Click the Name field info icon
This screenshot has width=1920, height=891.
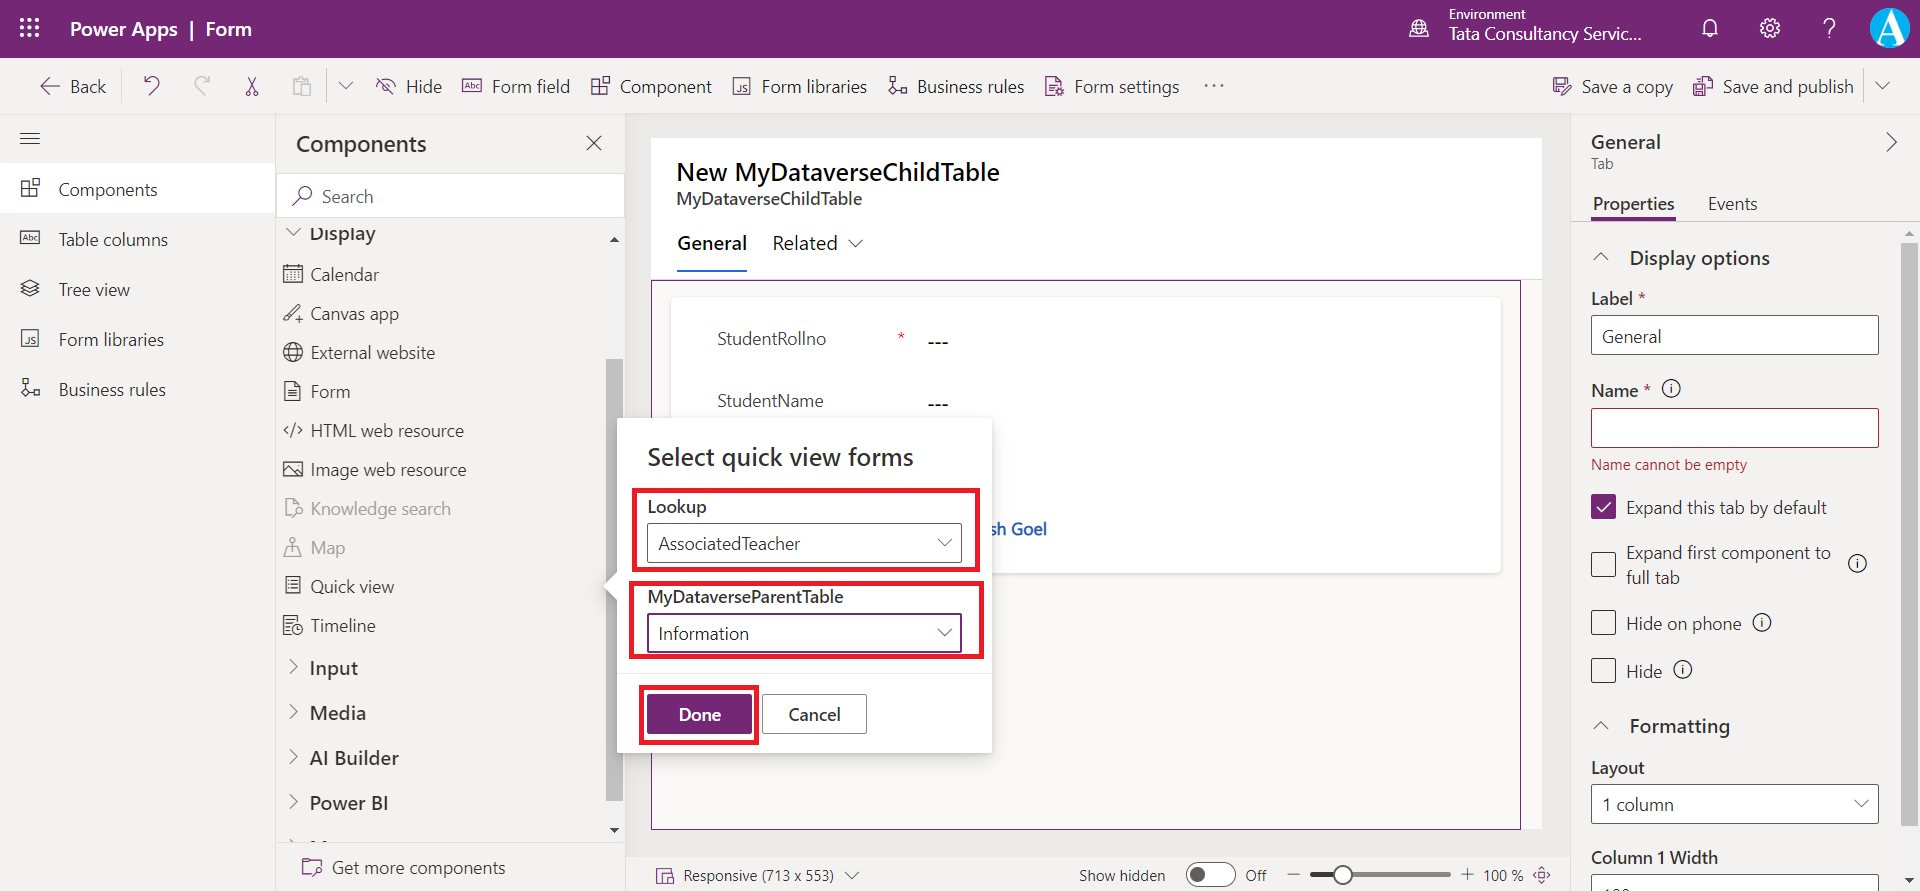(1671, 389)
